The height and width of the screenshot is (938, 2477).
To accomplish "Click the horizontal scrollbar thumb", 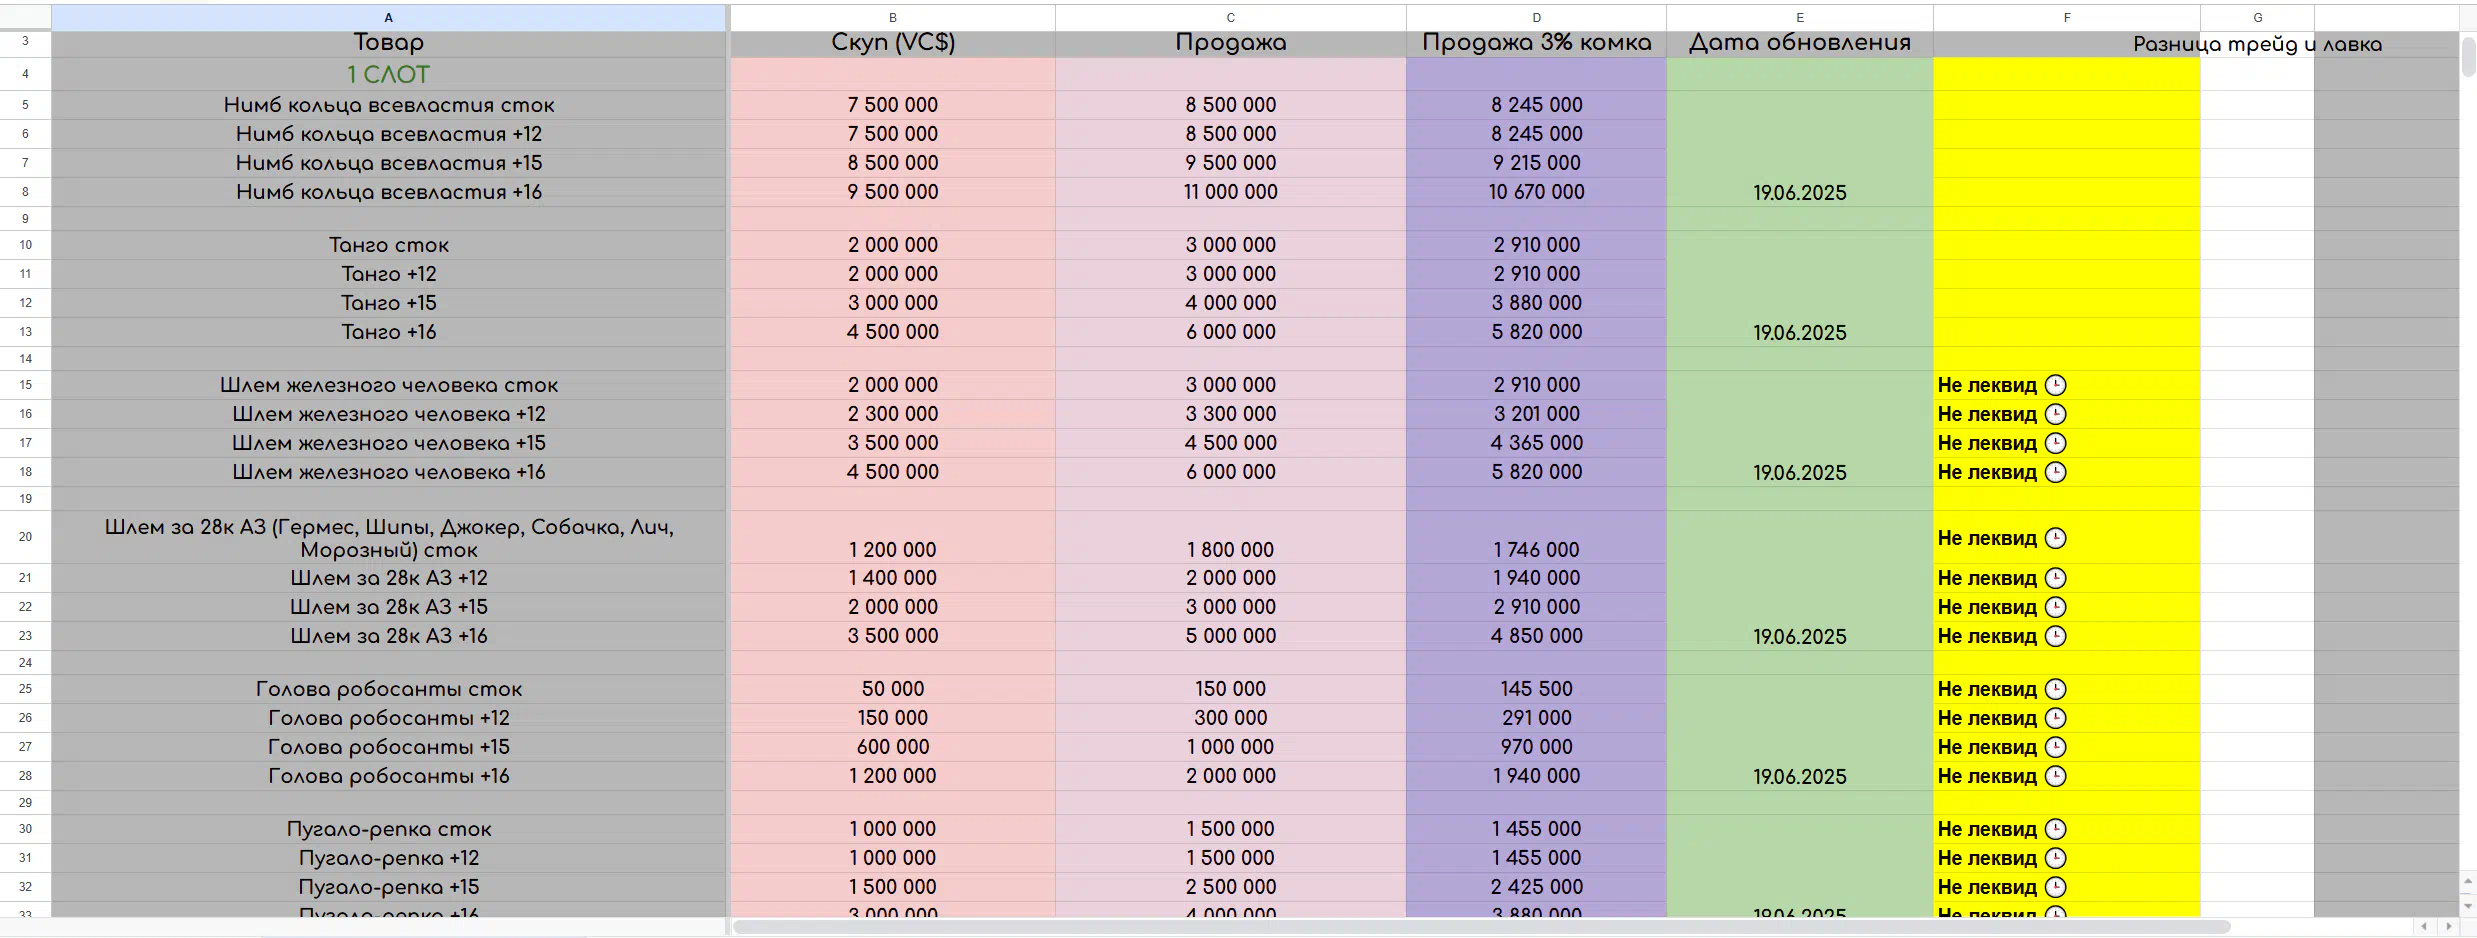I will point(1480,927).
